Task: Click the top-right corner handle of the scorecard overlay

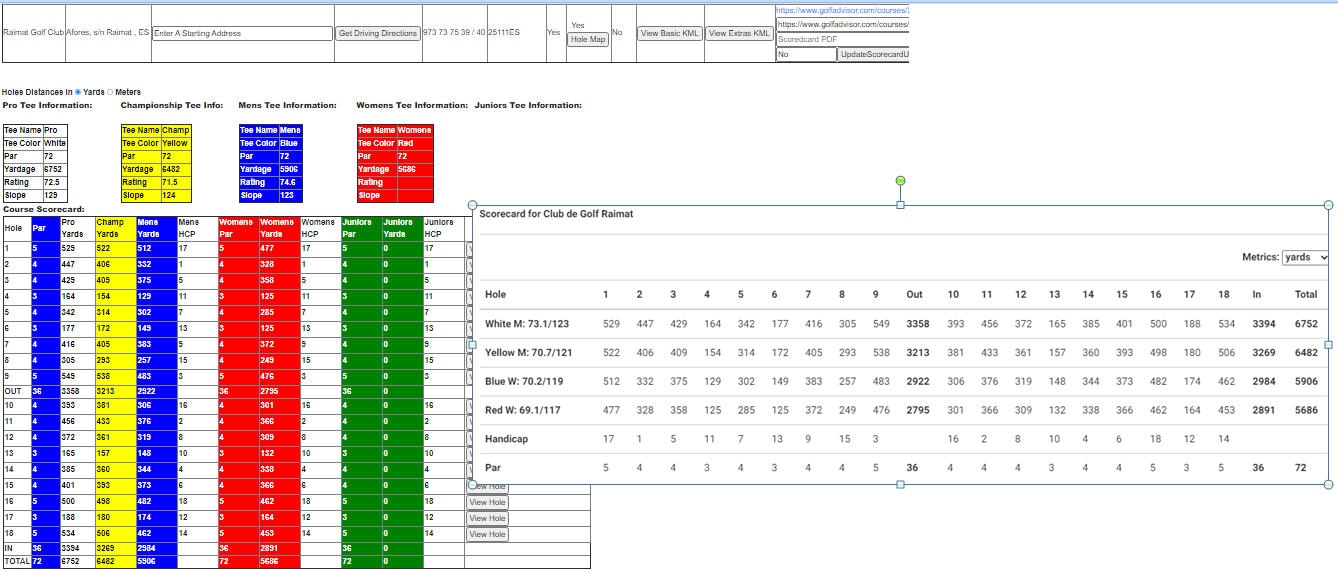Action: [1328, 205]
